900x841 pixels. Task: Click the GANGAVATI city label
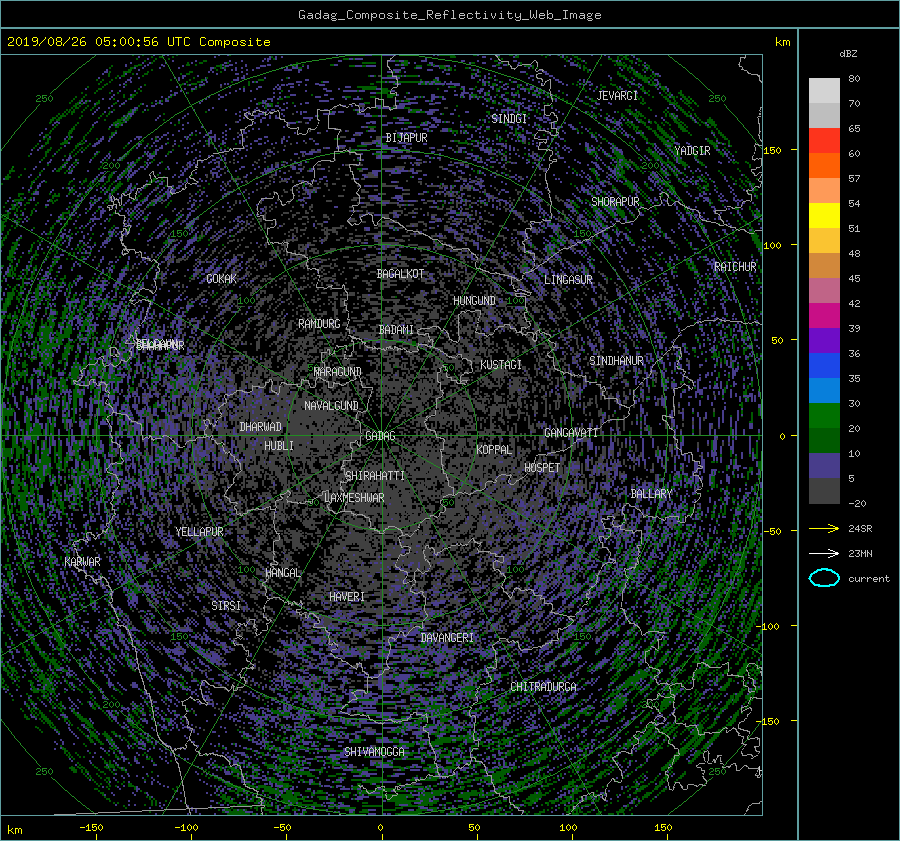click(571, 433)
